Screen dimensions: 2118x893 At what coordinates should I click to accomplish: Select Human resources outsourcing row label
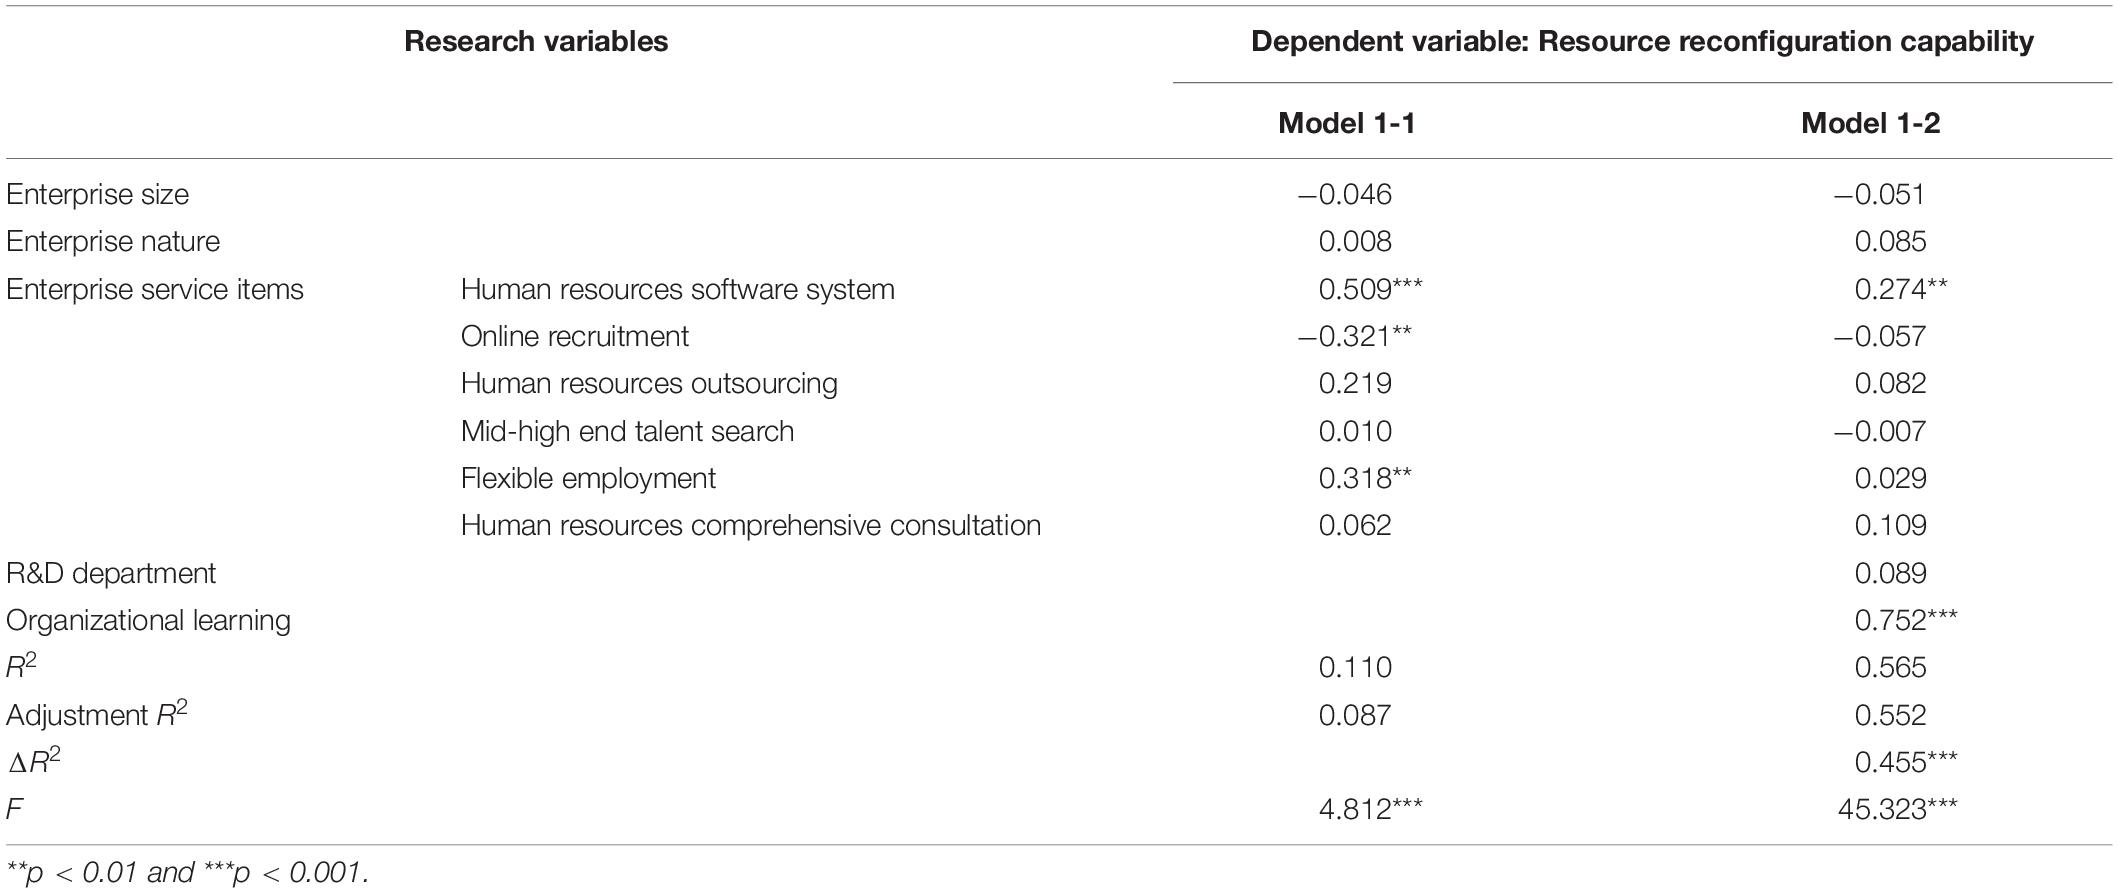pyautogui.click(x=649, y=383)
